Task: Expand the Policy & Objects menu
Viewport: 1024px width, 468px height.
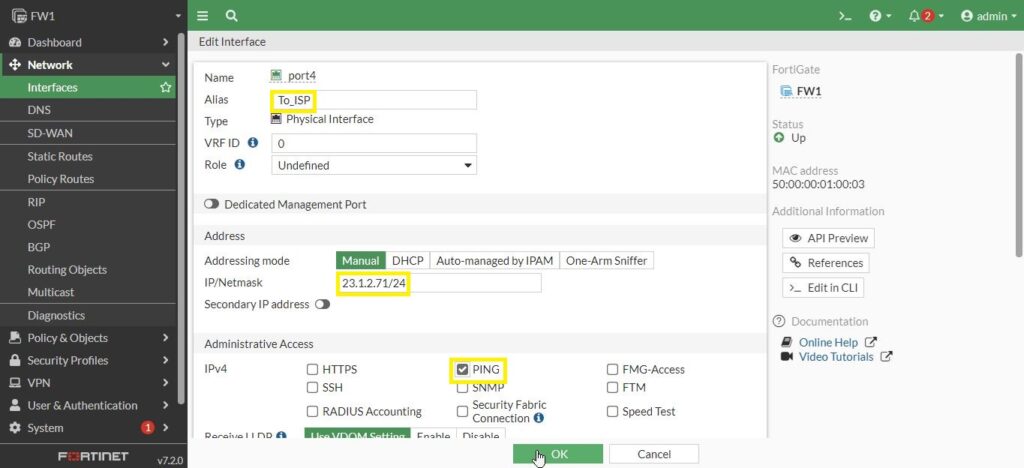Action: pyautogui.click(x=90, y=338)
